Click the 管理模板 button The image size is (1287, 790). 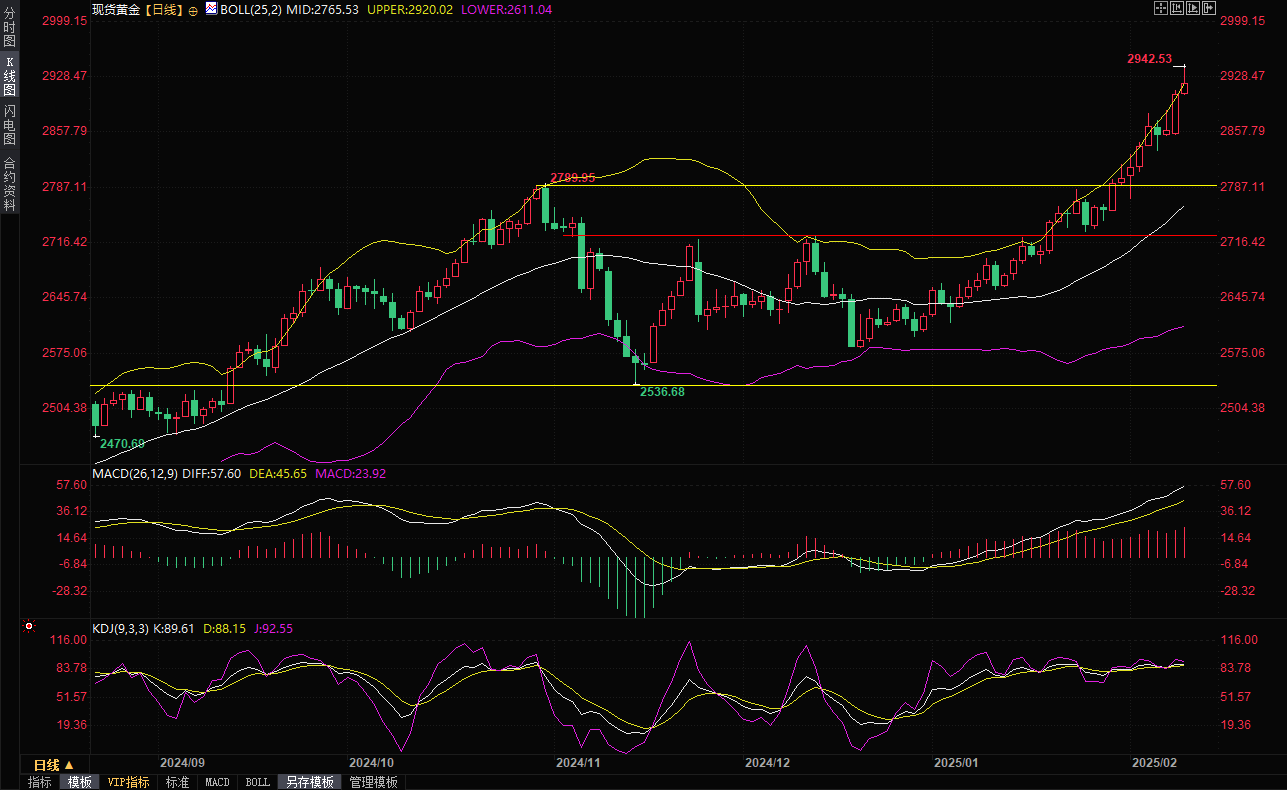pyautogui.click(x=373, y=782)
